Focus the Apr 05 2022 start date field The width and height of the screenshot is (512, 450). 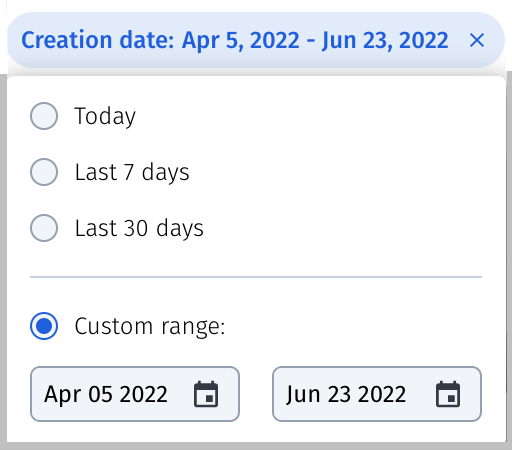(135, 394)
